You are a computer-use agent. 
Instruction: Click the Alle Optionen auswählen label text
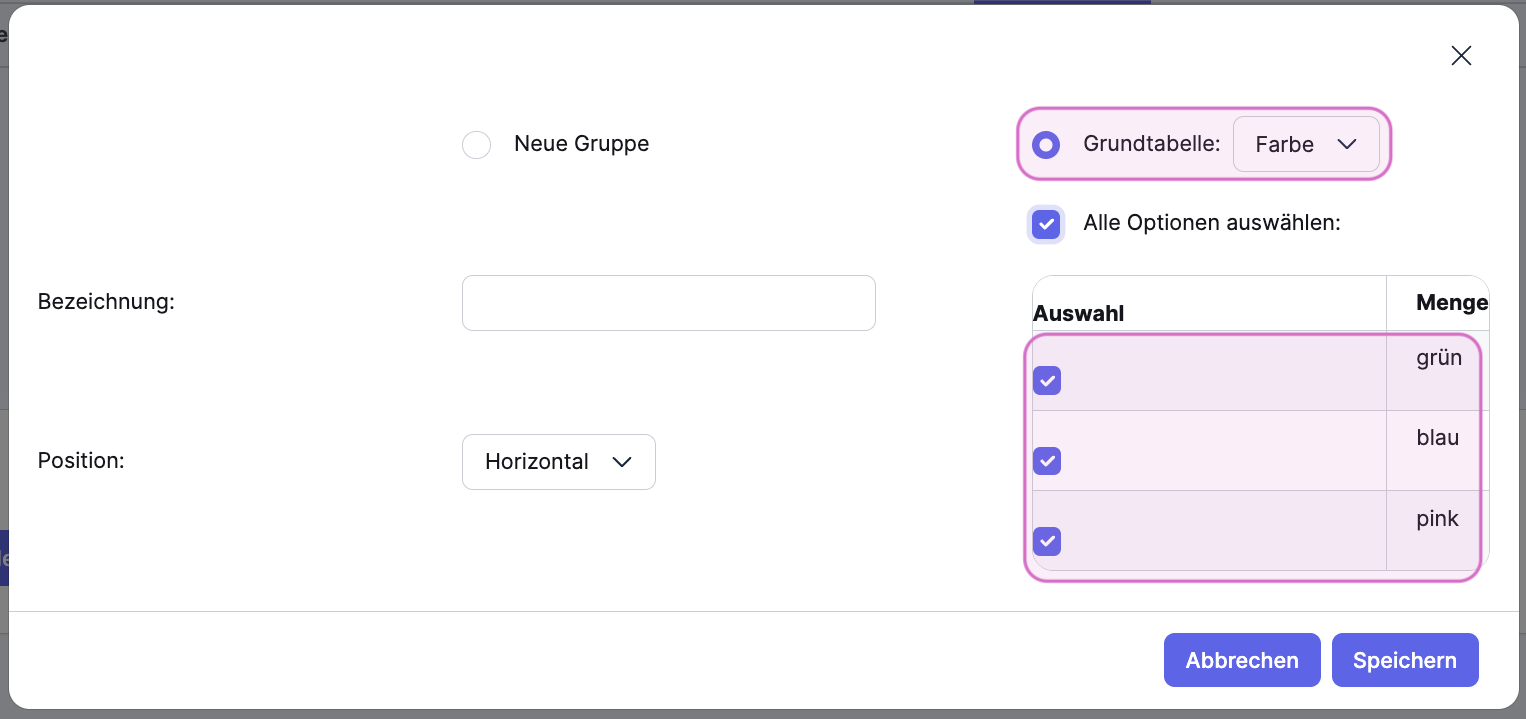(x=1211, y=223)
